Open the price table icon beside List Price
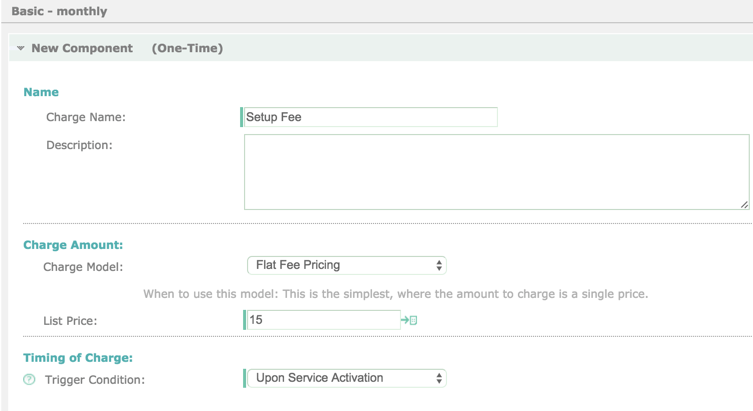 click(409, 320)
